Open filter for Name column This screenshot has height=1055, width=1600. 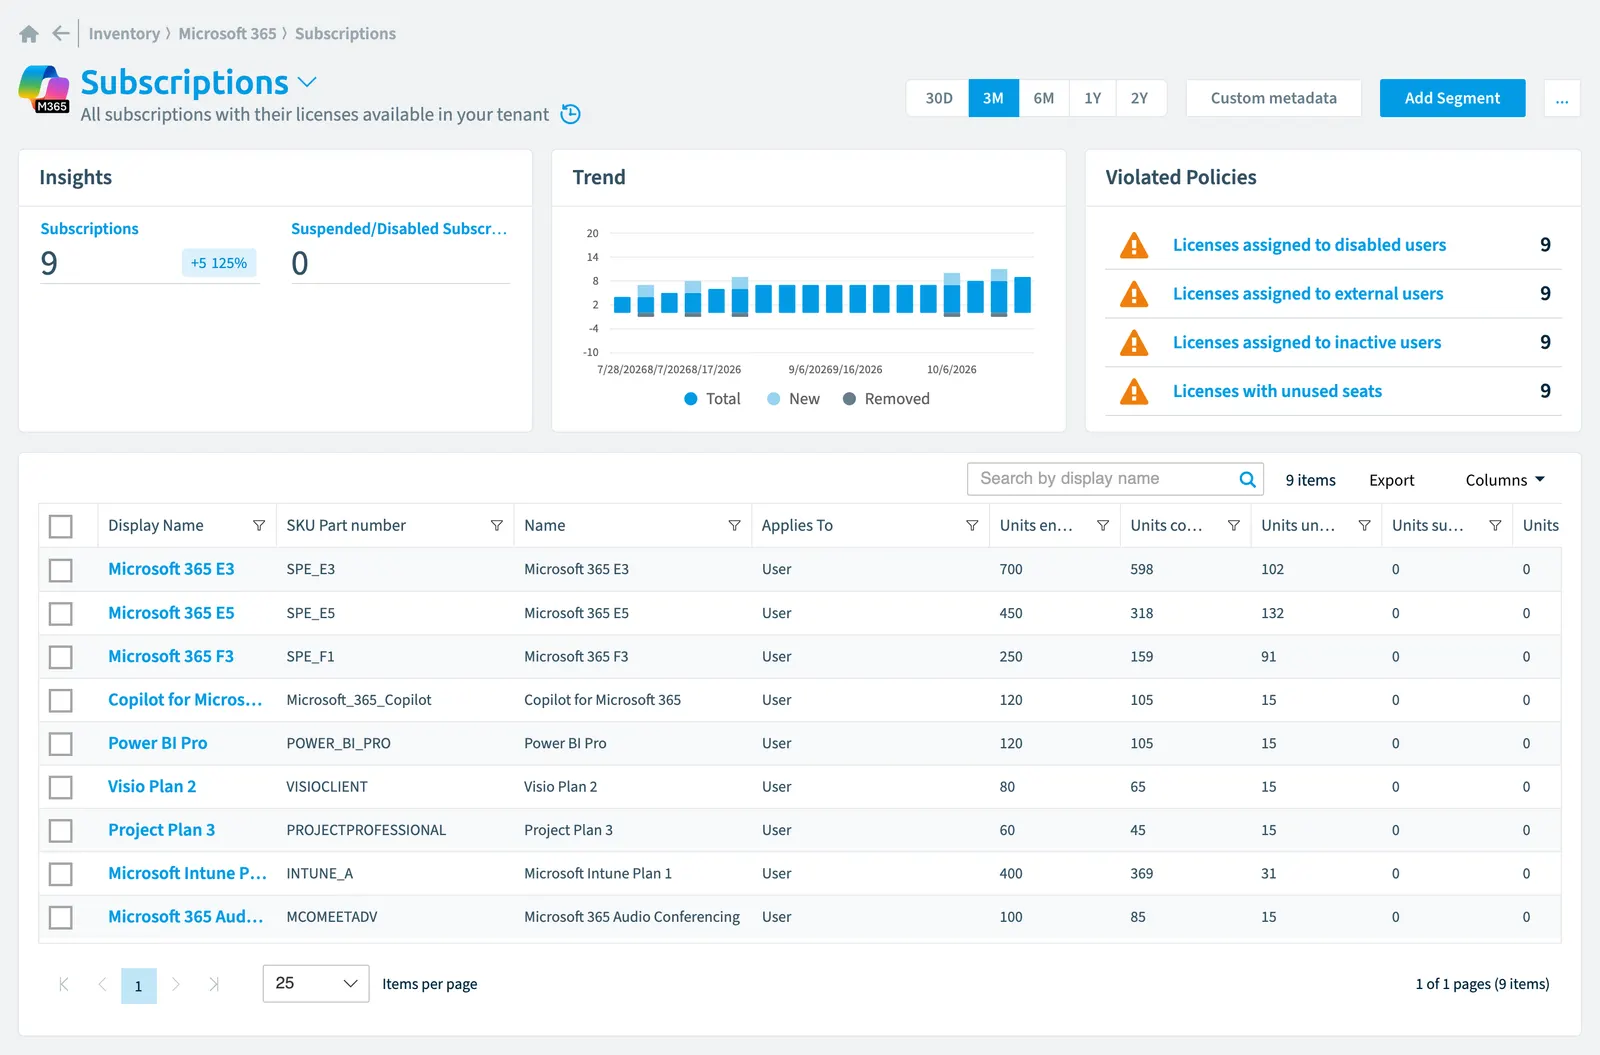coord(734,526)
